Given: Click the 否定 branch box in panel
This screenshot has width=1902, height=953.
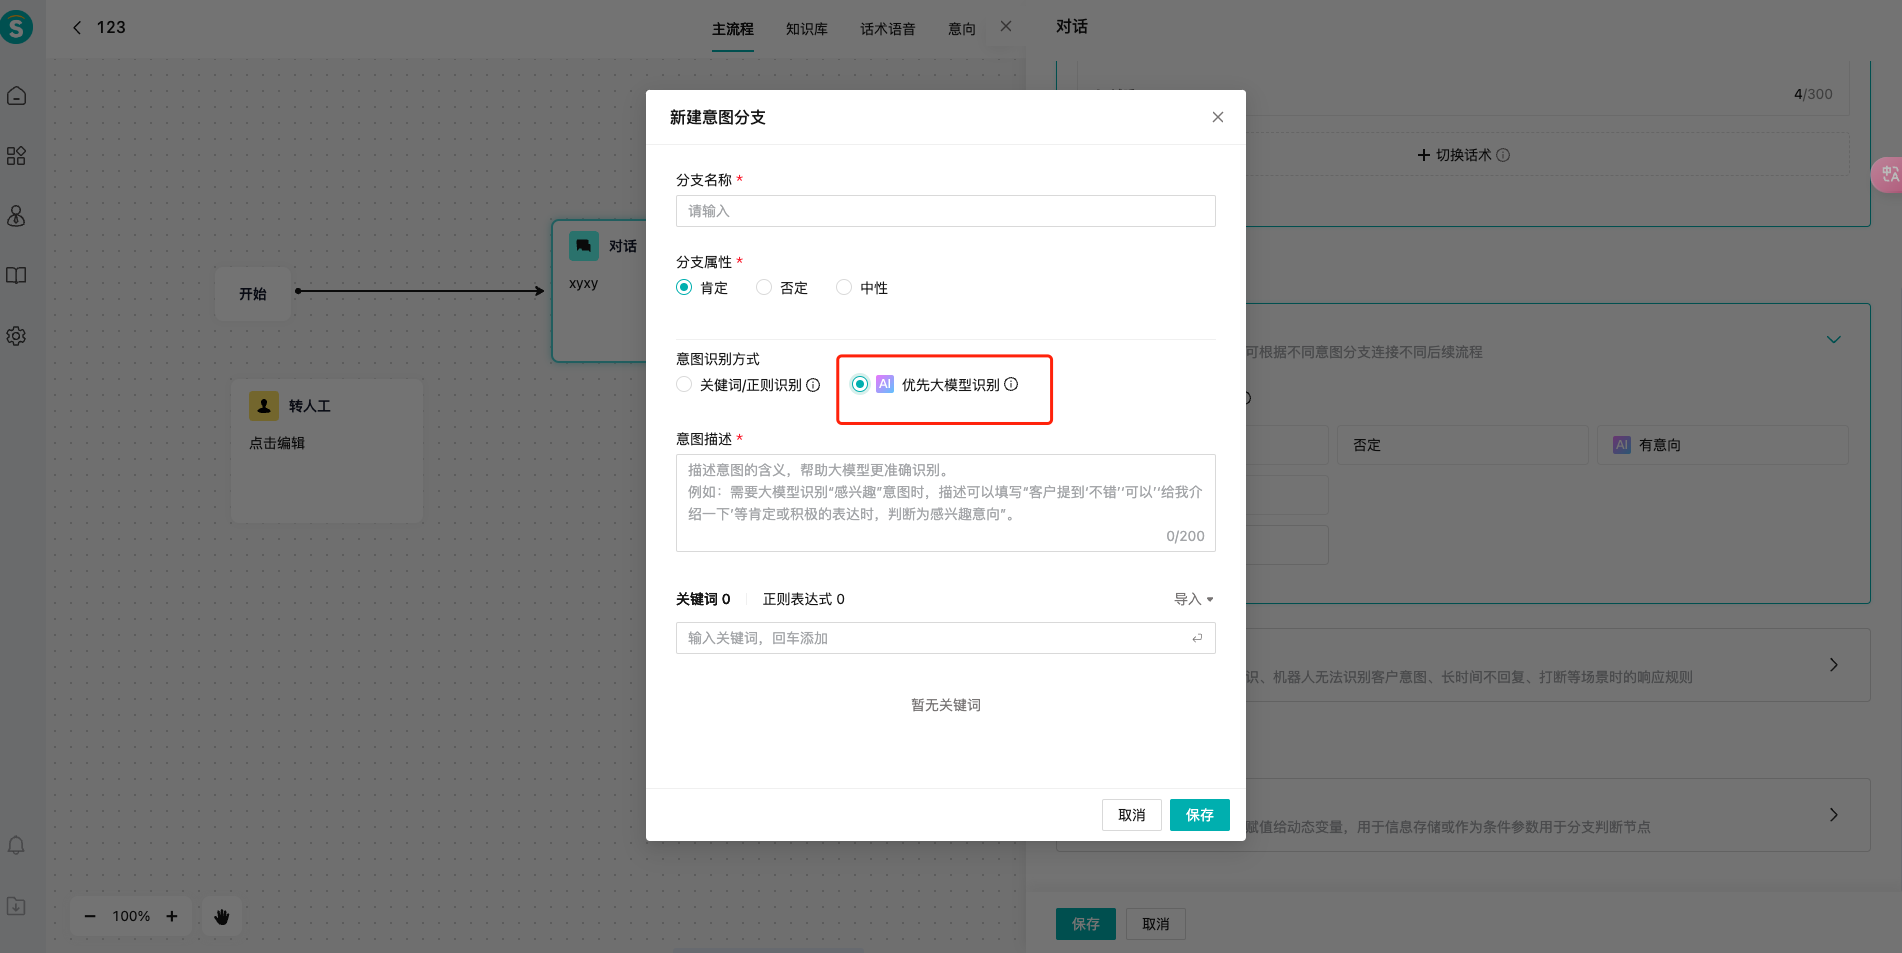Looking at the screenshot, I should (x=1463, y=445).
